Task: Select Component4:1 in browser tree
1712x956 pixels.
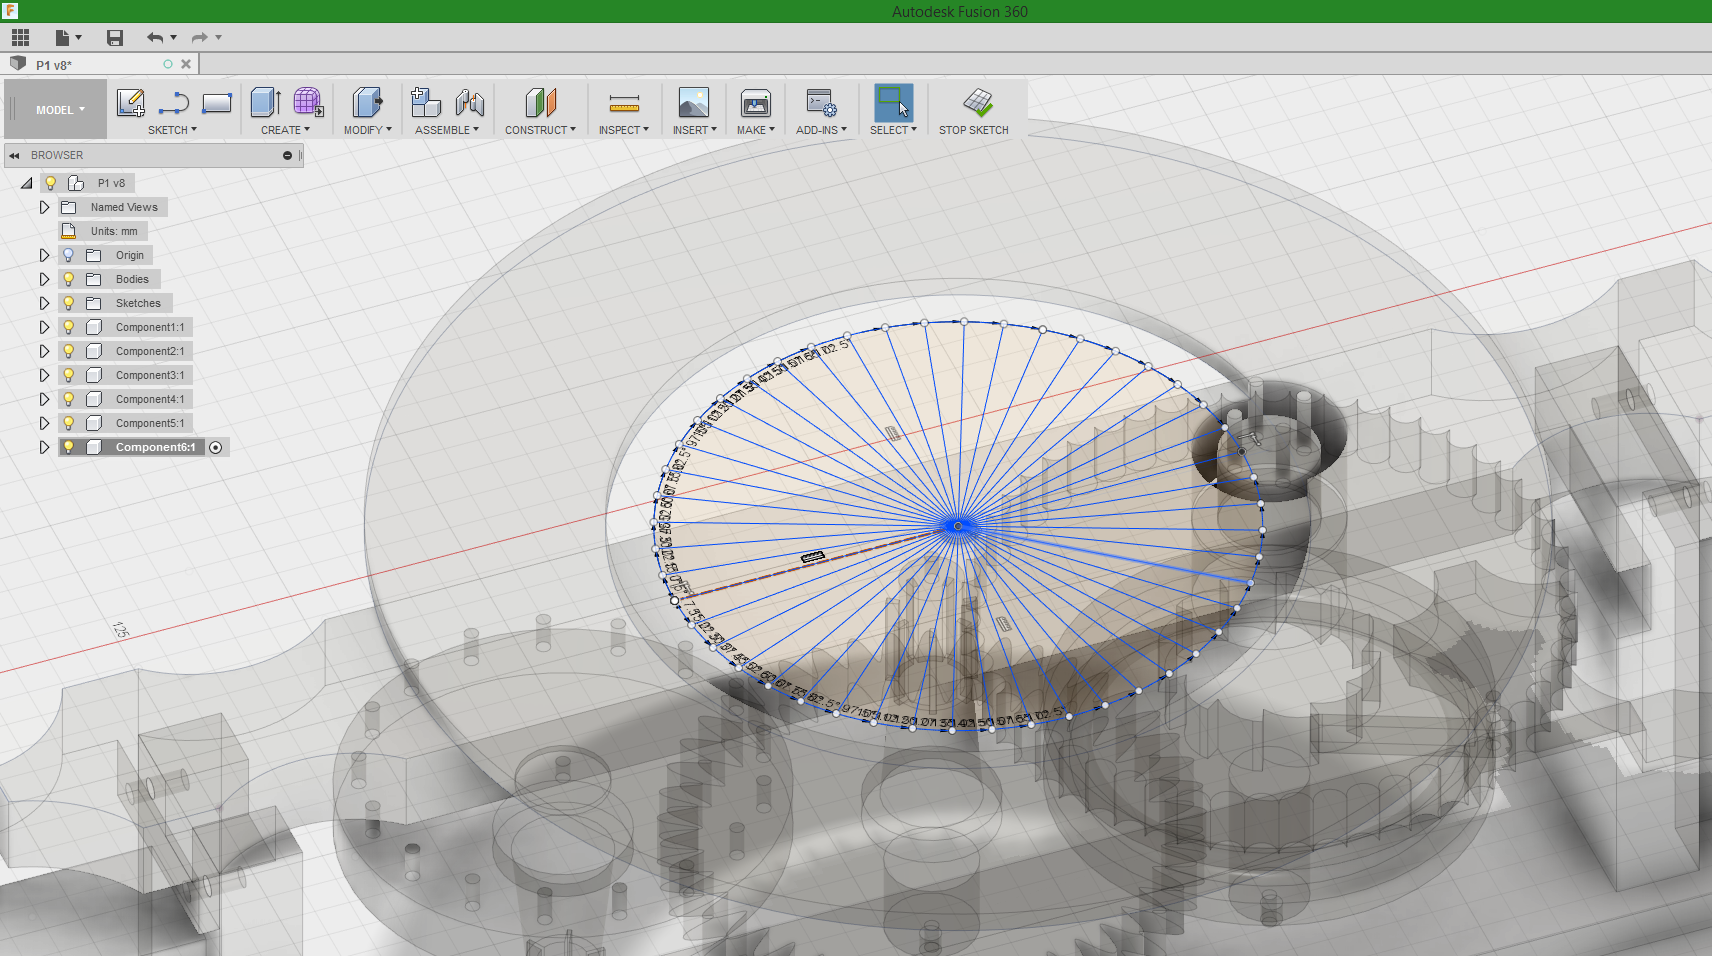Action: (149, 399)
